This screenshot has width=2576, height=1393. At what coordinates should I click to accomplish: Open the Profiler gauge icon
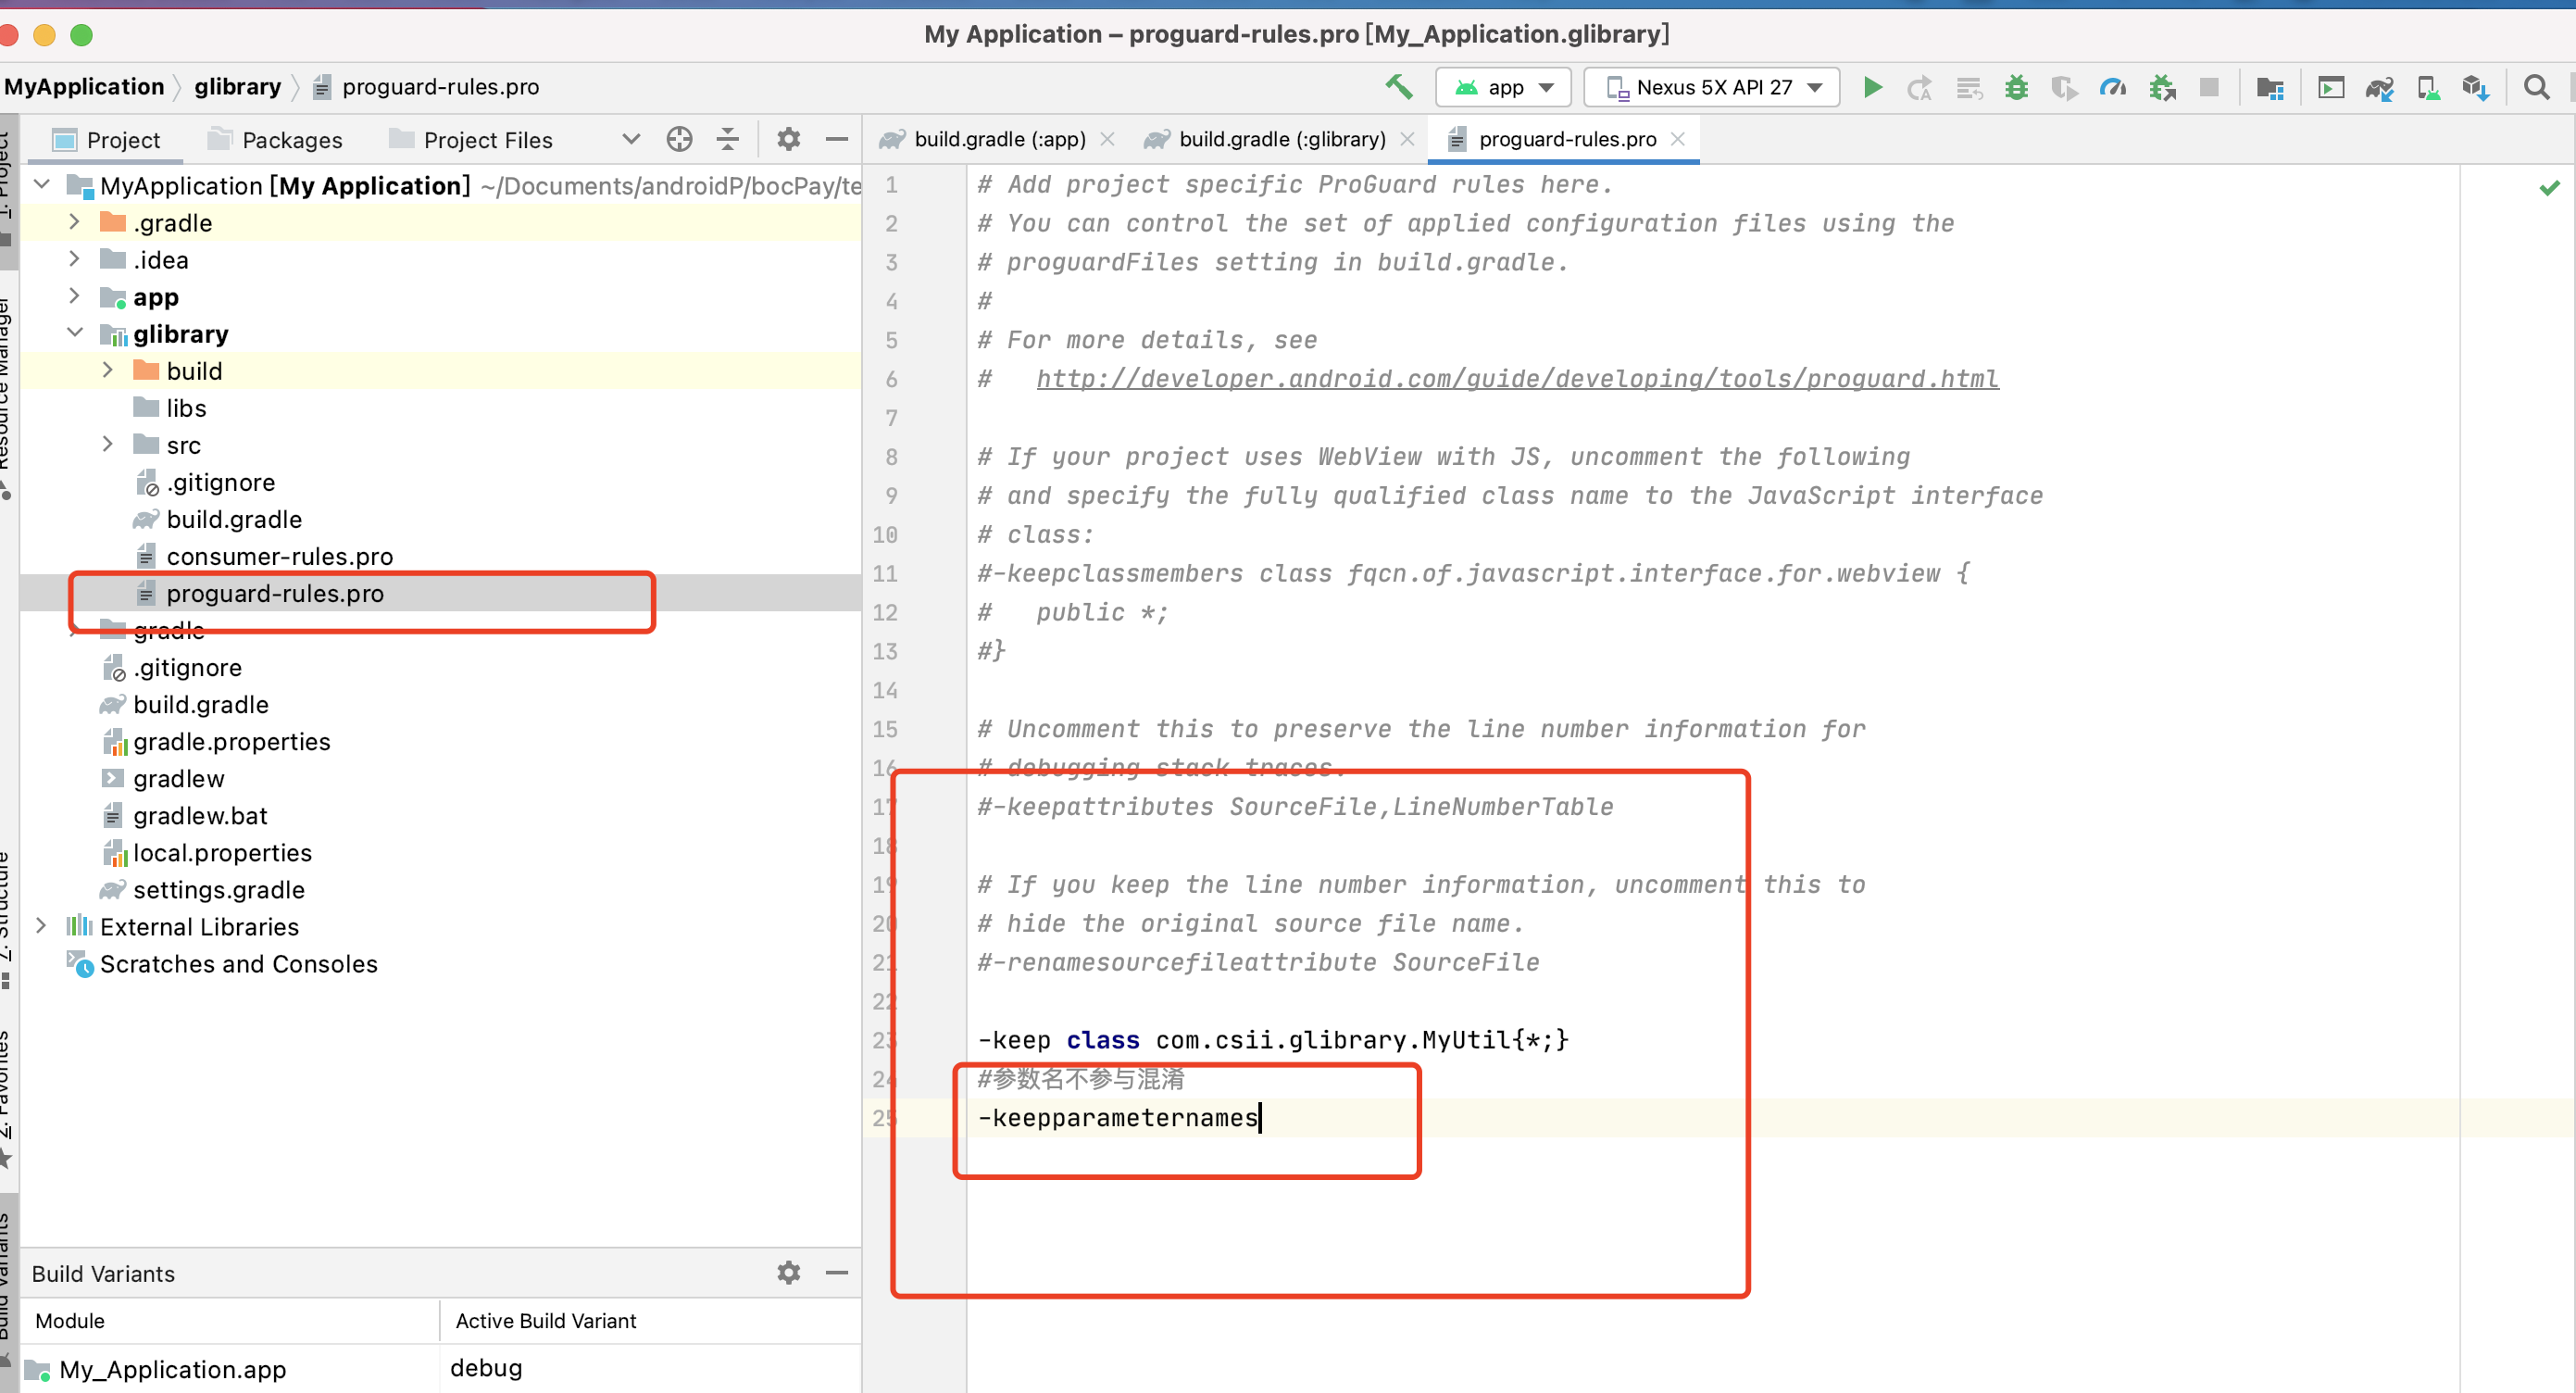[2112, 87]
